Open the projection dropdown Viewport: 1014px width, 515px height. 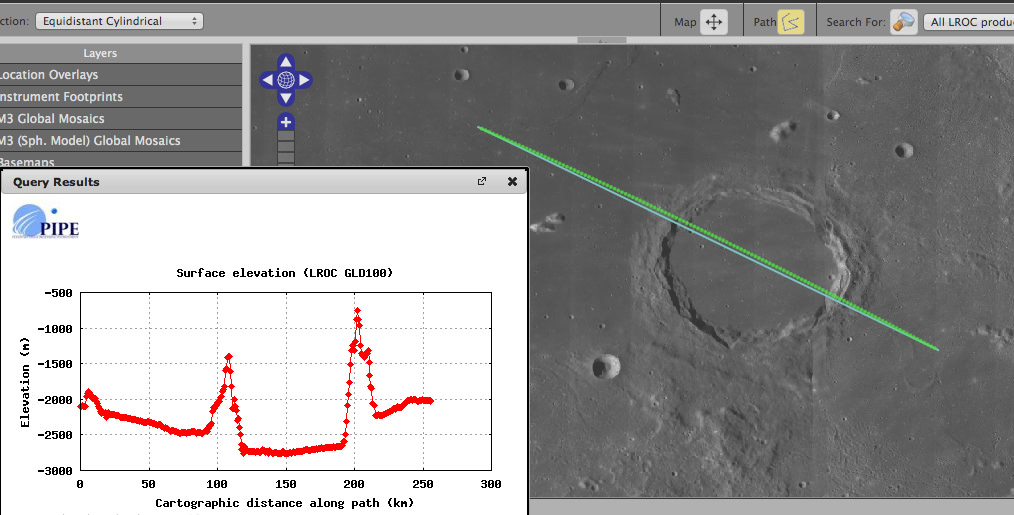pos(119,21)
